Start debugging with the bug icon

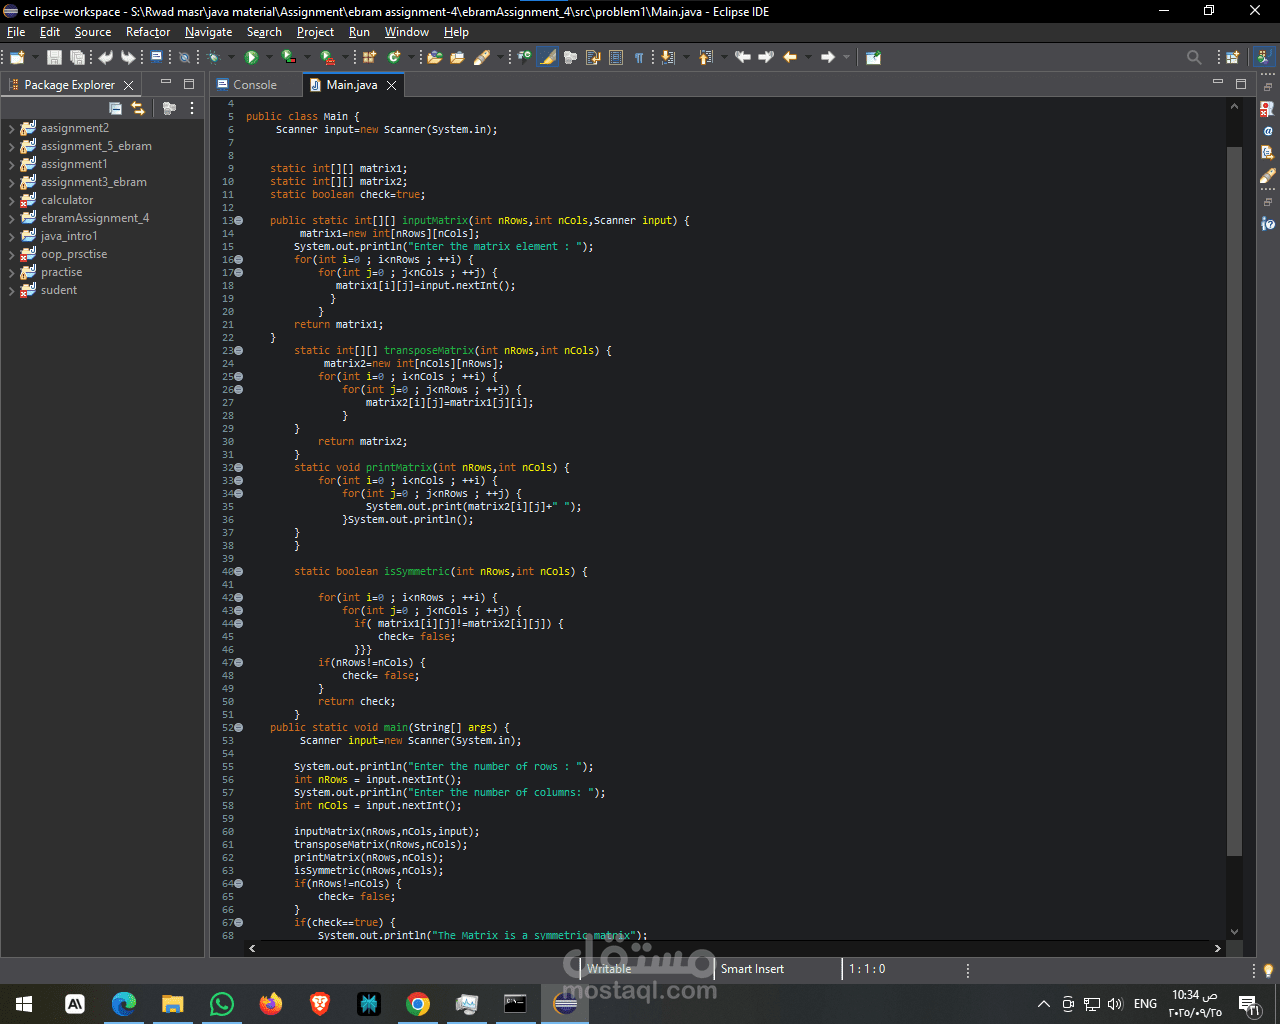tap(214, 57)
